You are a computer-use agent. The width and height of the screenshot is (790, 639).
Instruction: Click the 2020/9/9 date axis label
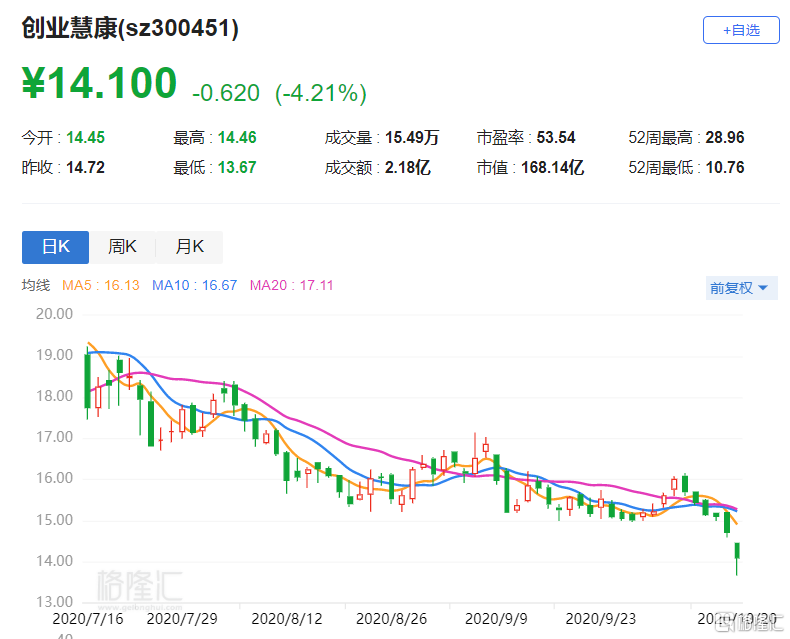pos(496,619)
